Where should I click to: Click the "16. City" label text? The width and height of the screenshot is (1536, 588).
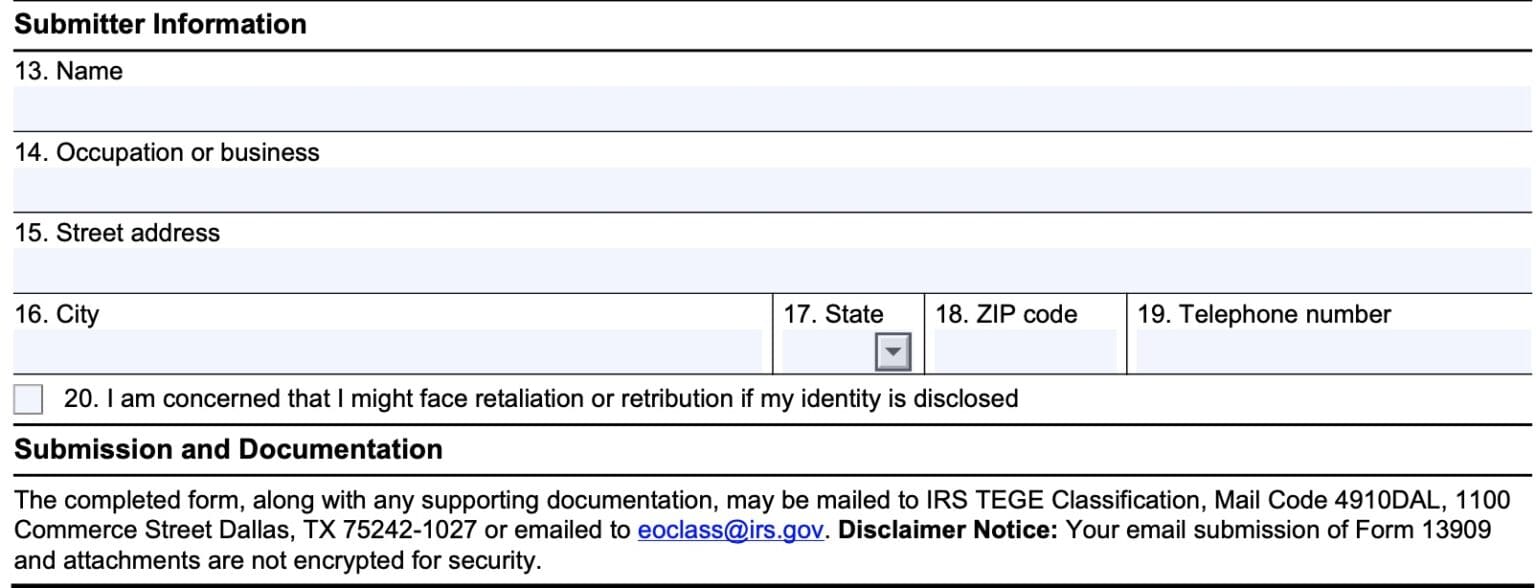(x=57, y=314)
